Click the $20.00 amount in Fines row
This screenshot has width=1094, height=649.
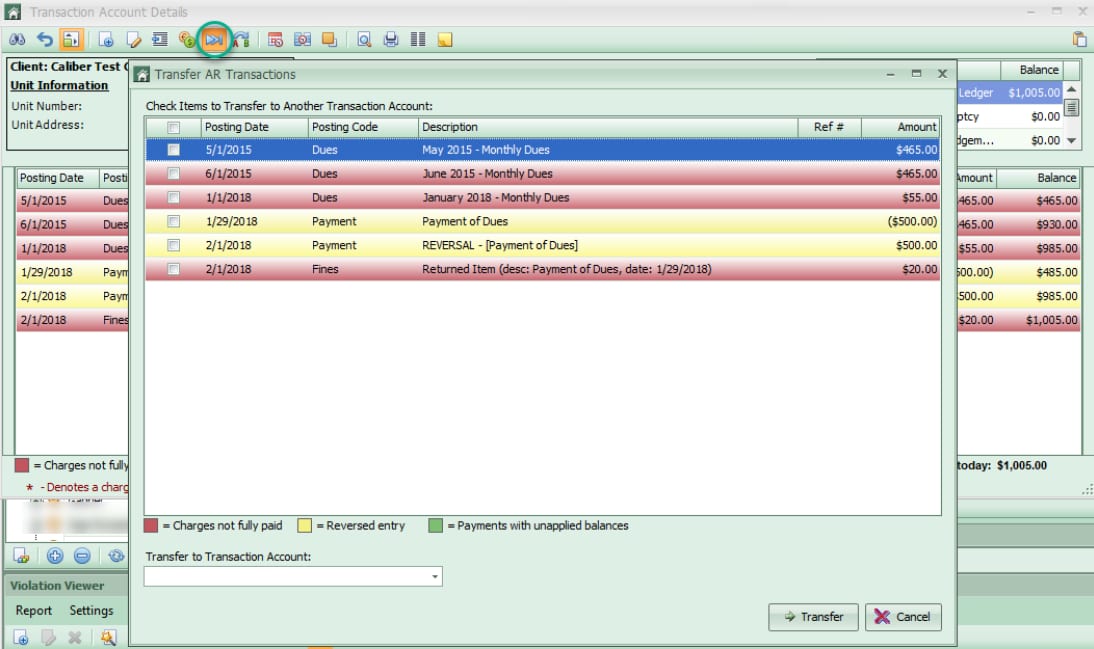(x=920, y=269)
